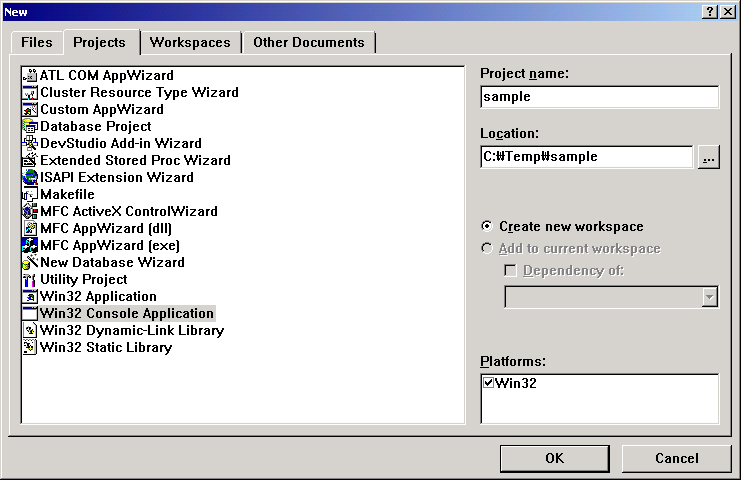Select the Database Project icon
The height and width of the screenshot is (480, 741).
click(30, 126)
